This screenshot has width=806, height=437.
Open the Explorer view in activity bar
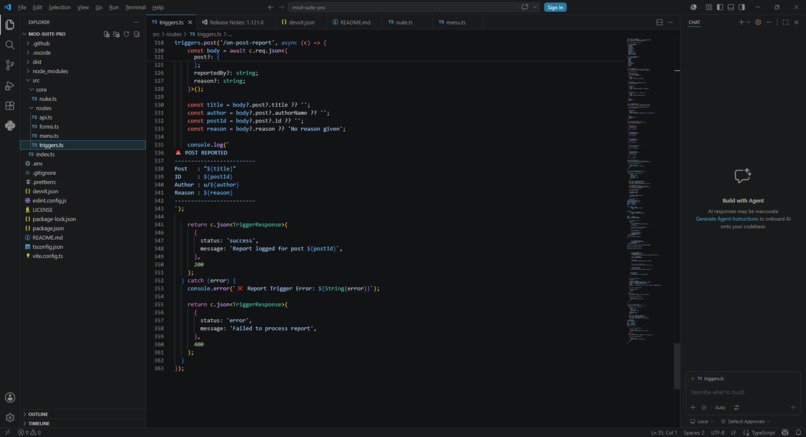[10, 25]
